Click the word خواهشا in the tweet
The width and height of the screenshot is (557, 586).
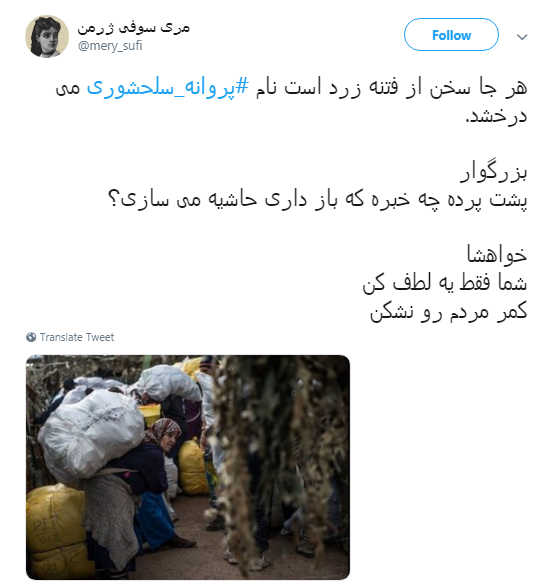pos(497,255)
